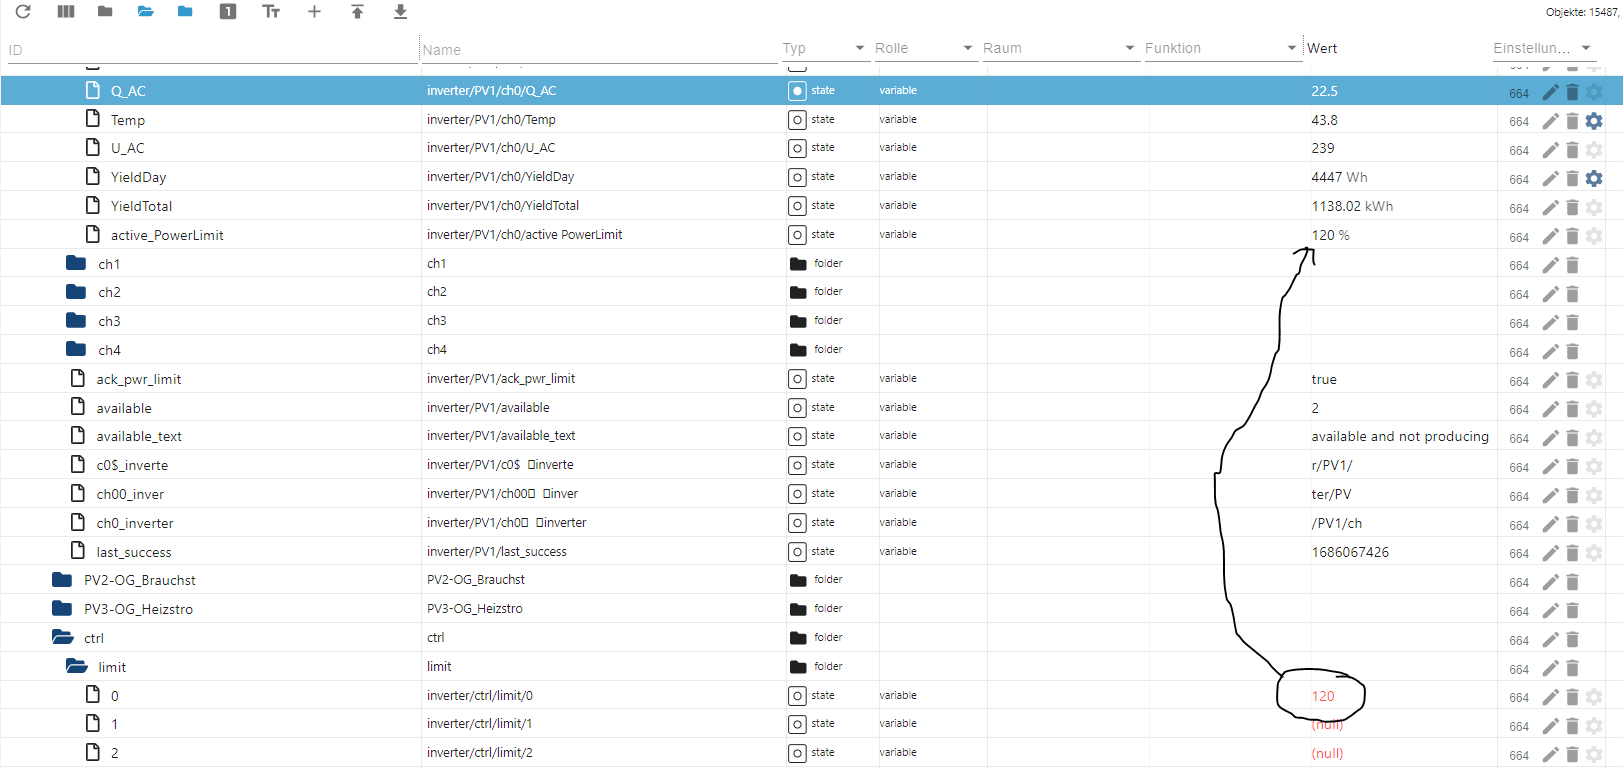The height and width of the screenshot is (768, 1623).
Task: Click the value 'true' of ack_pwr_limit
Action: (1324, 379)
